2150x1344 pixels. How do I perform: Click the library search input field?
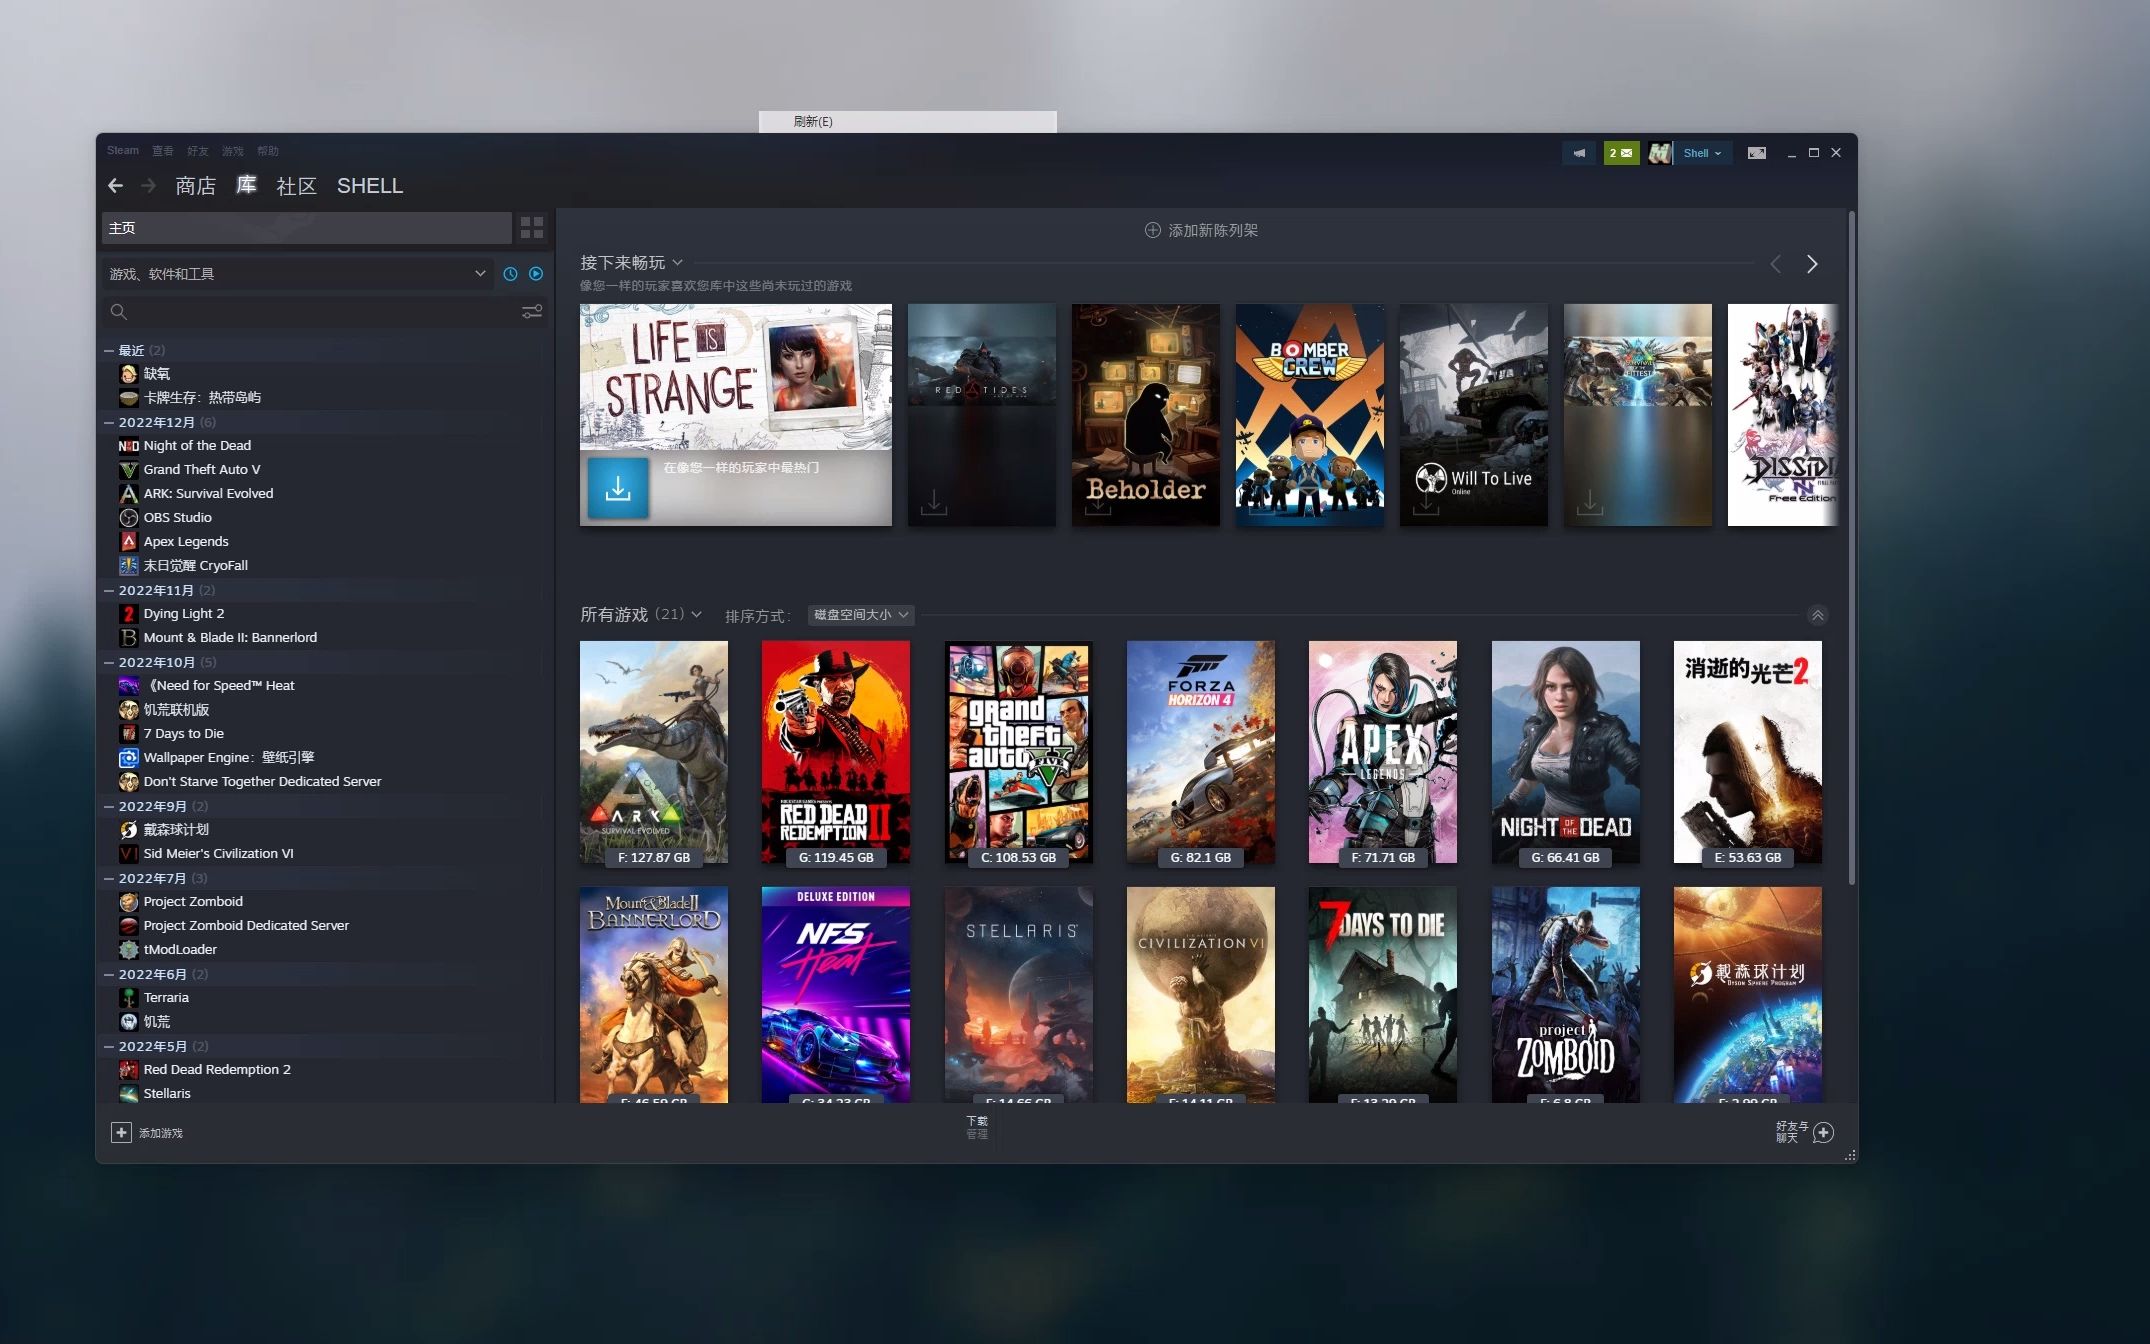click(x=326, y=312)
